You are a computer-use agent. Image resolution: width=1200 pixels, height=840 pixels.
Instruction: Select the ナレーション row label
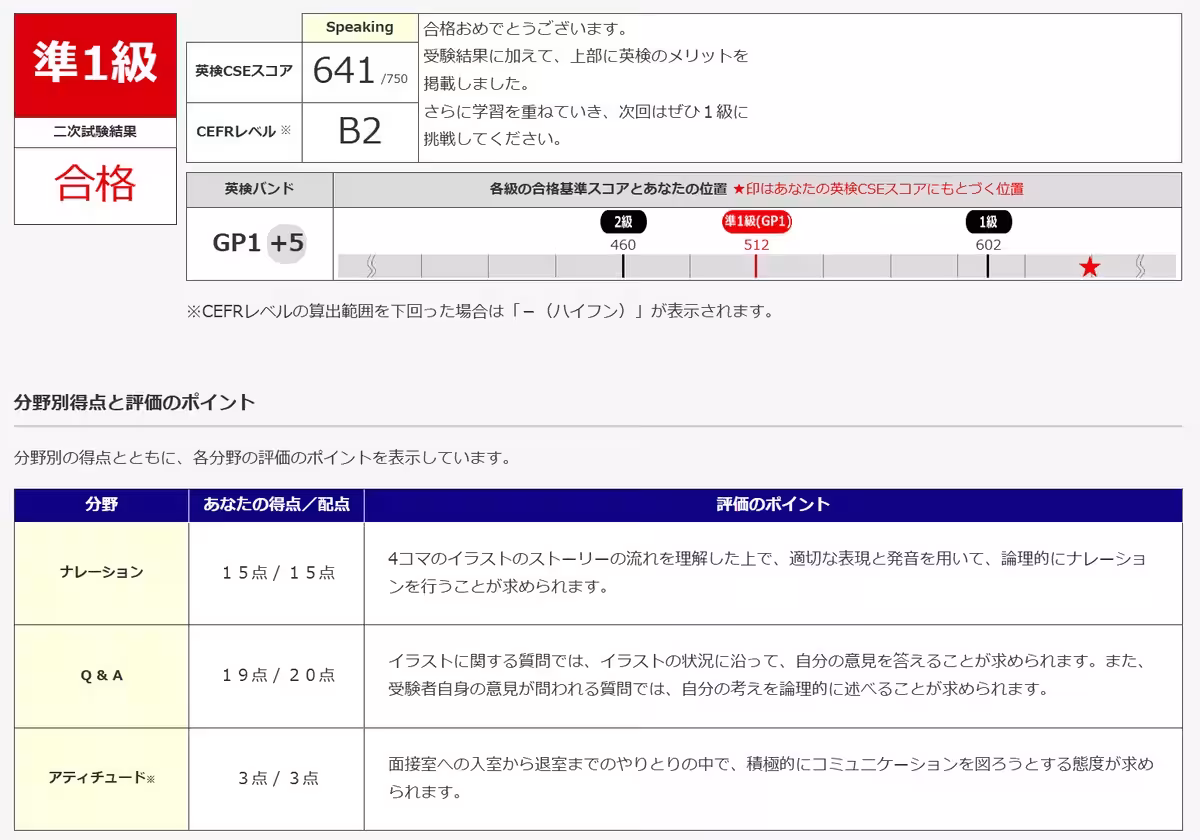tap(100, 570)
